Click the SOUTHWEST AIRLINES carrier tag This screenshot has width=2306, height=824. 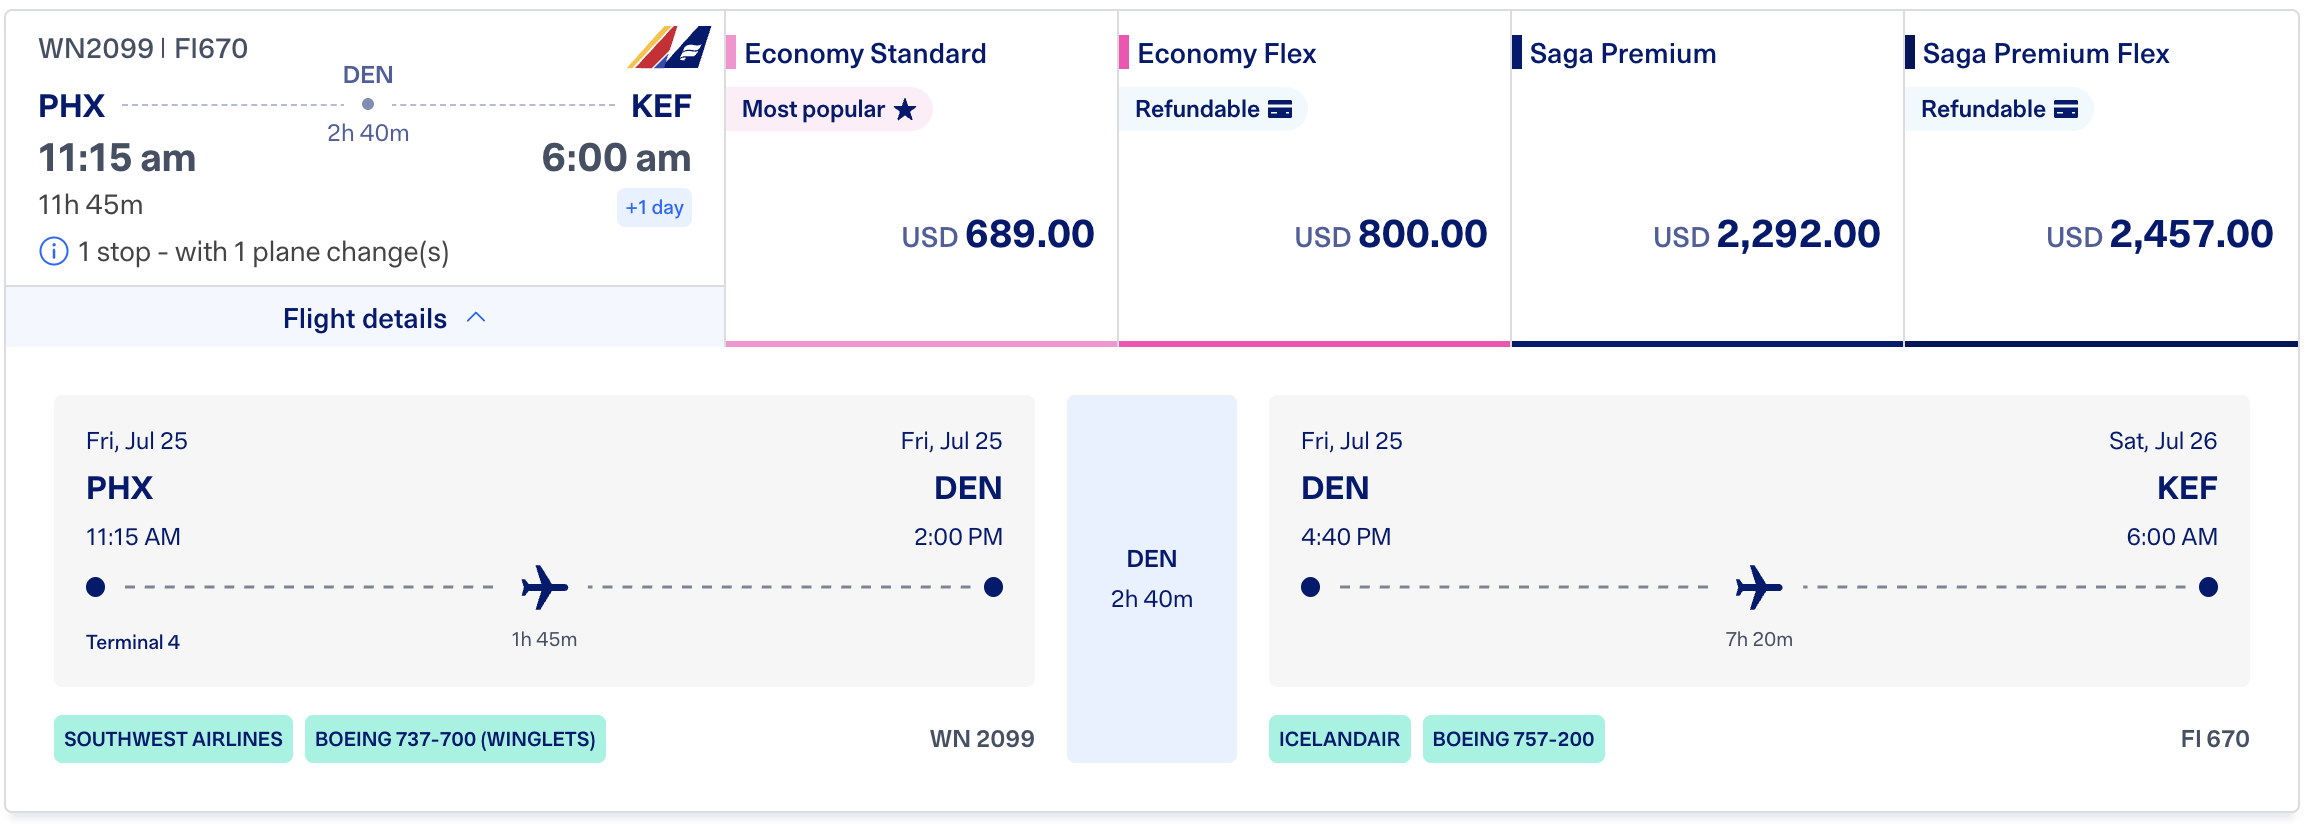click(172, 739)
